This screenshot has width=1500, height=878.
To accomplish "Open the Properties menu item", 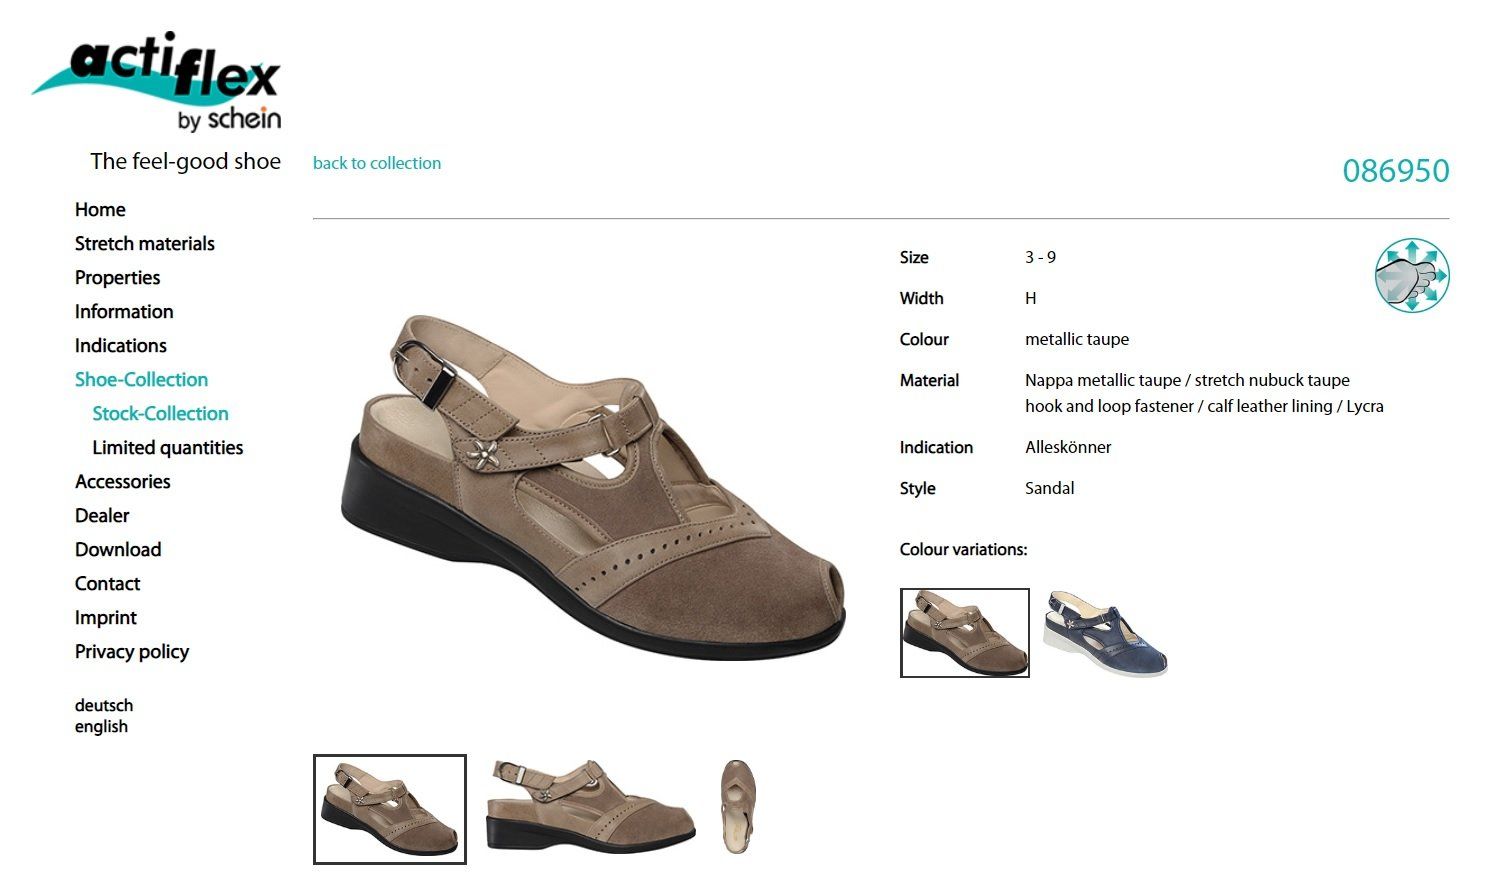I will point(118,278).
